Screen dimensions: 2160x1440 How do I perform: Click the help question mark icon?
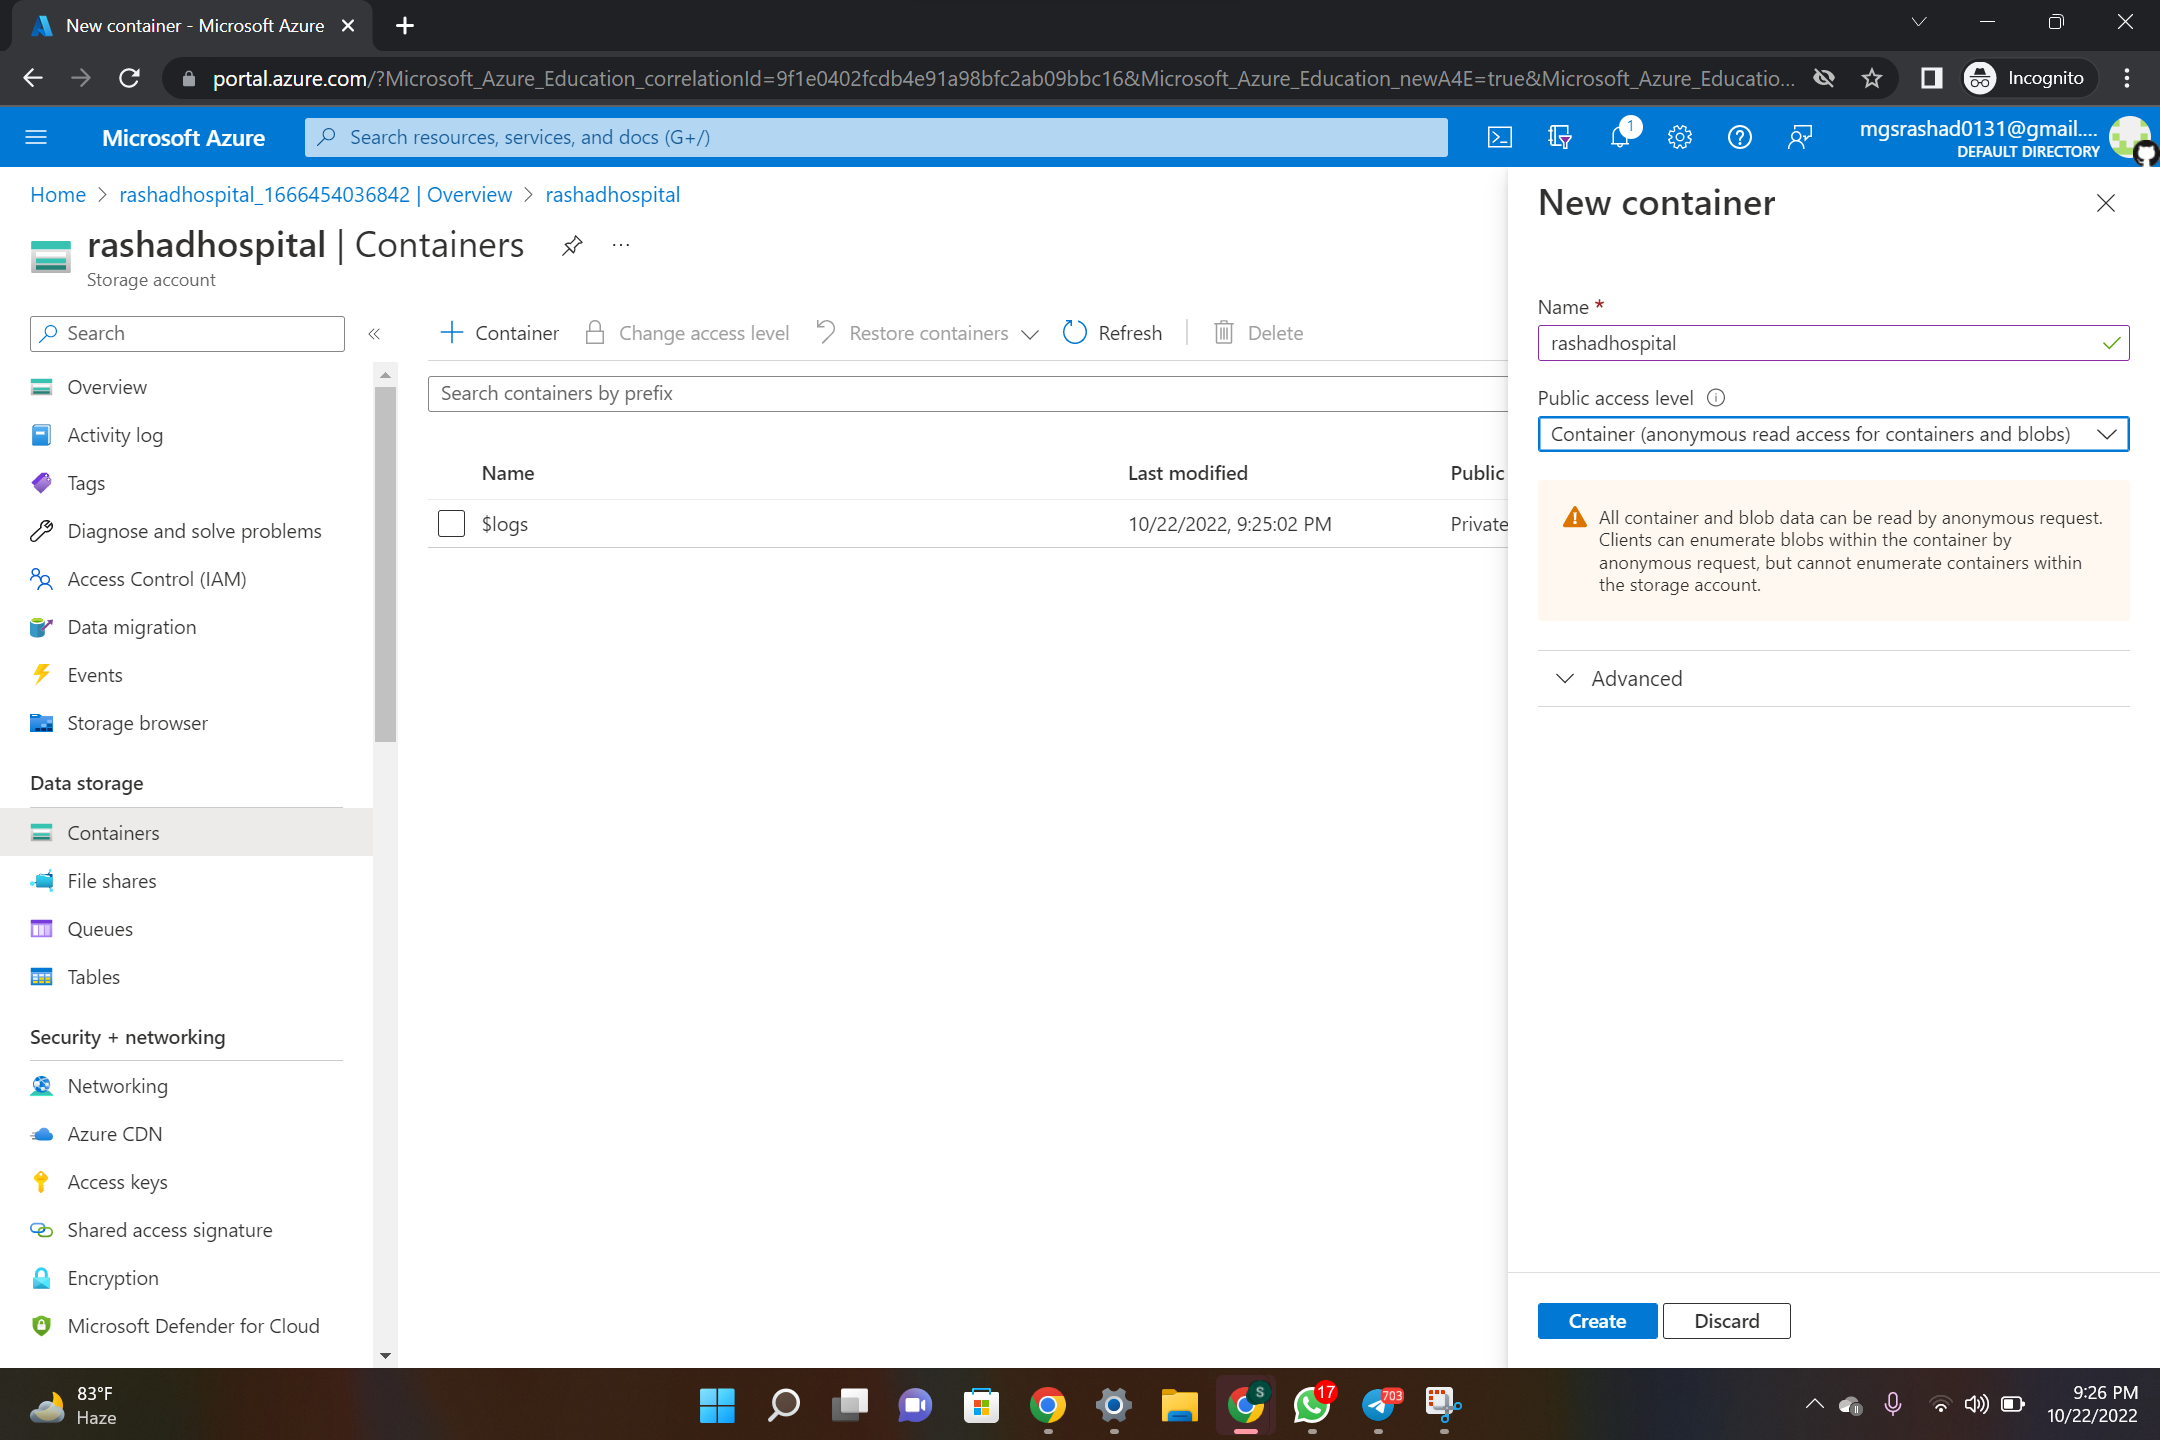pyautogui.click(x=1739, y=137)
